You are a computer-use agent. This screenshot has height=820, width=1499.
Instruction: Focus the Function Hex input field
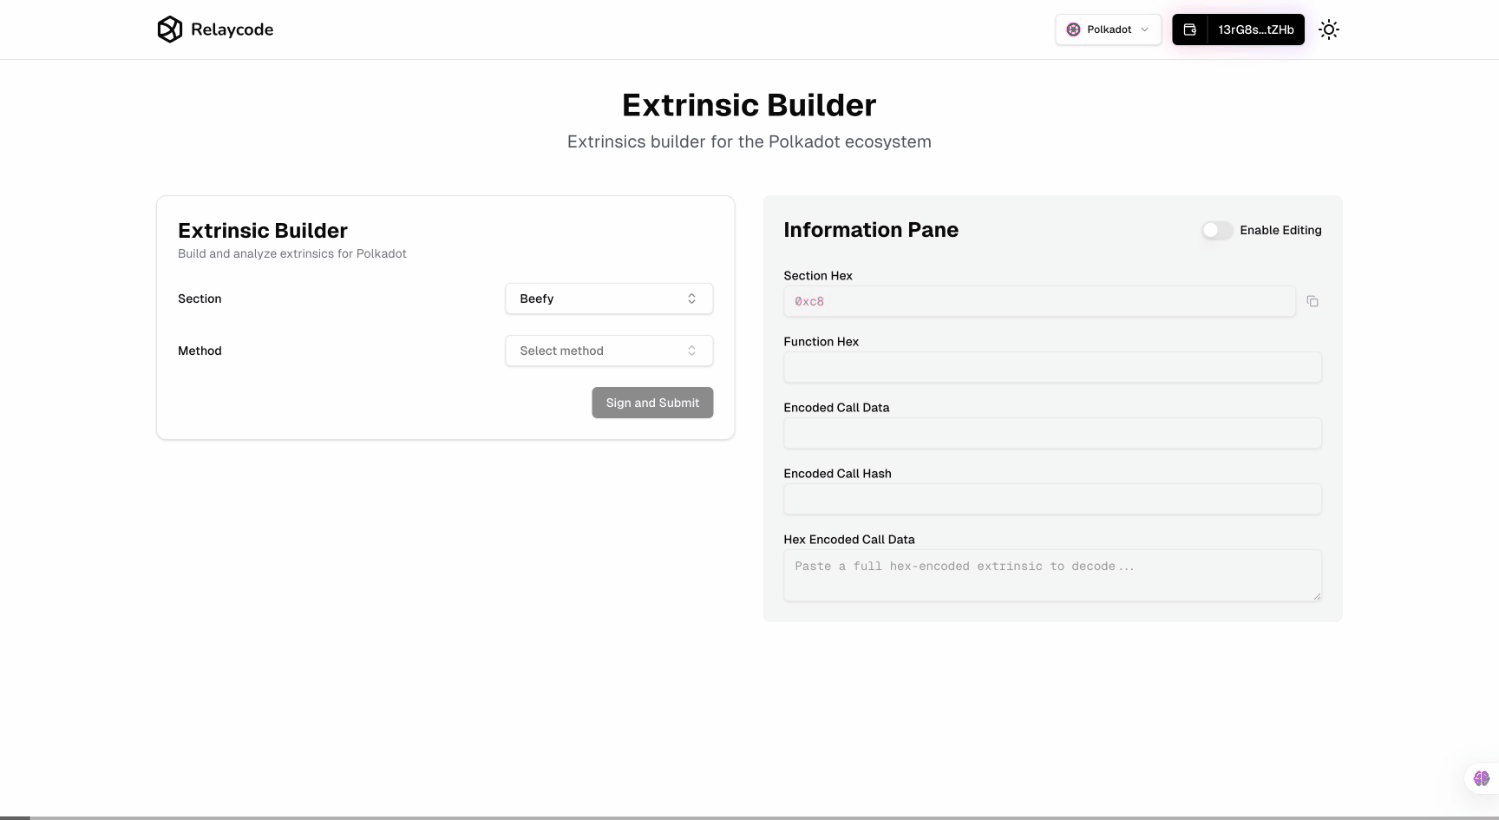pyautogui.click(x=1052, y=367)
